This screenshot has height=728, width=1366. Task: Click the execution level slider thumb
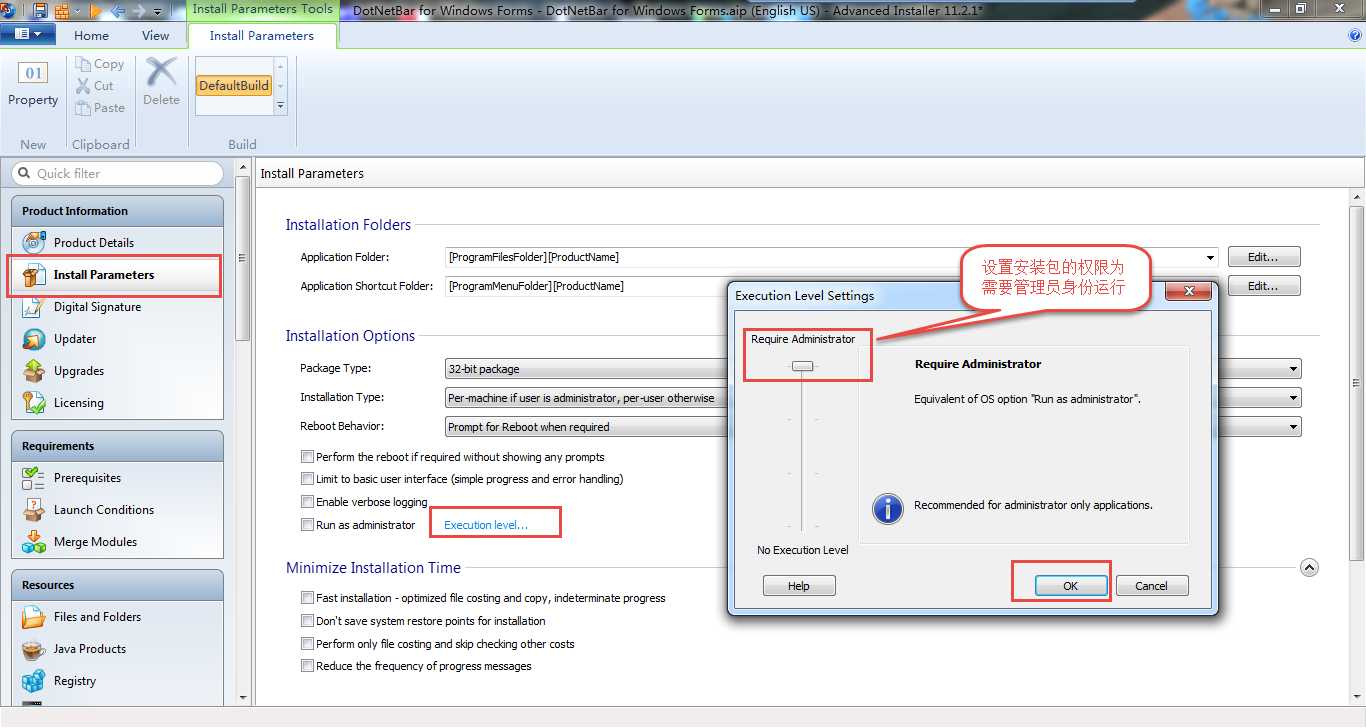click(x=803, y=366)
